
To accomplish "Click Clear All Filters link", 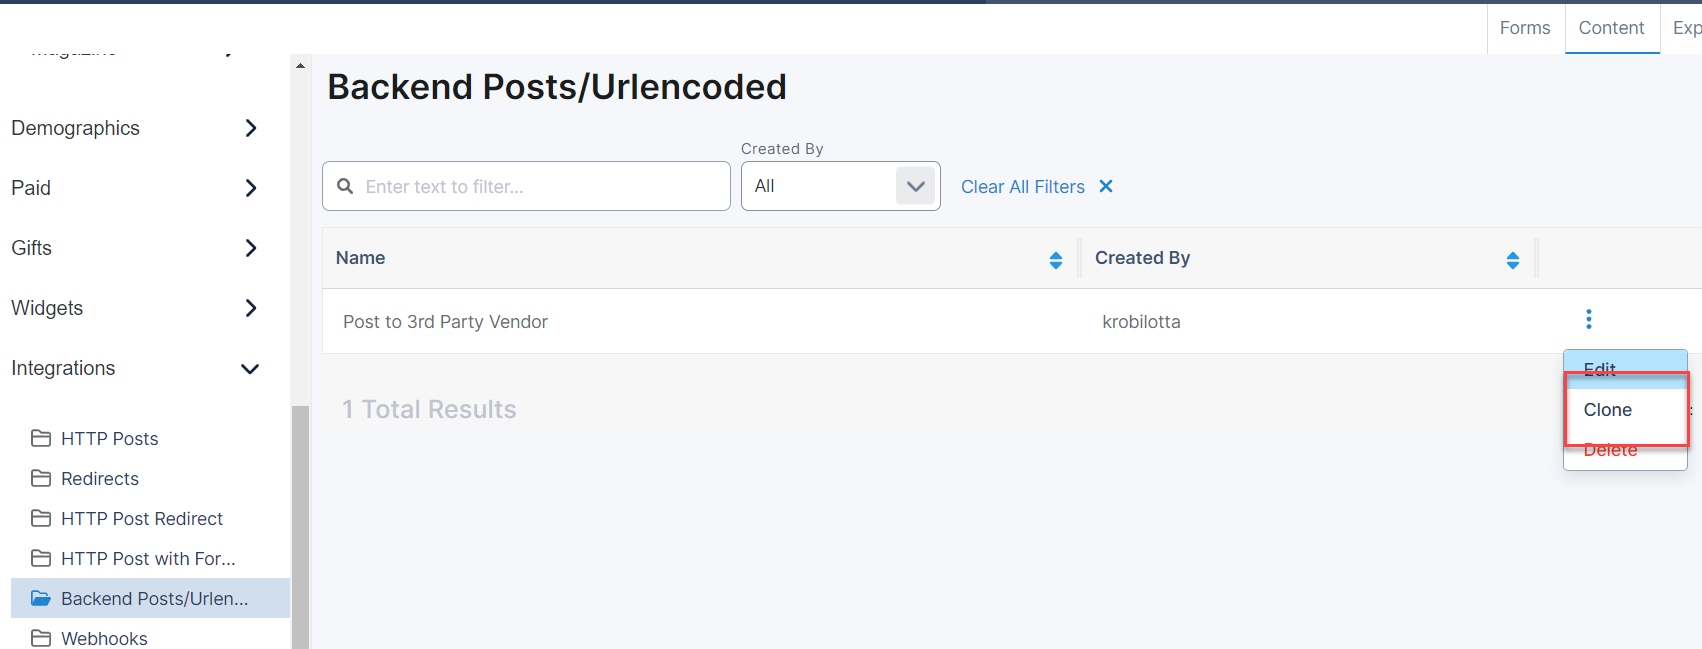I will 1022,187.
